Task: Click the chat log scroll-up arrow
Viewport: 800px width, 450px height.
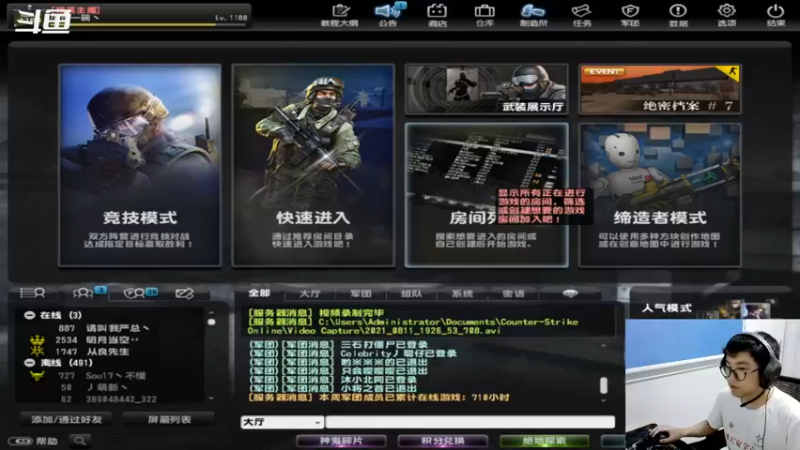Action: coord(604,345)
